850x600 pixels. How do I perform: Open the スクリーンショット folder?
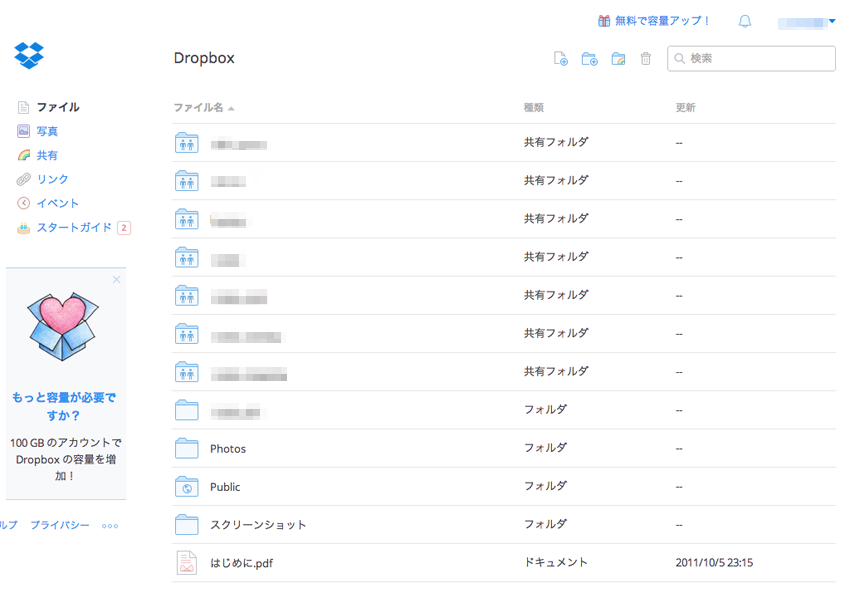pyautogui.click(x=258, y=525)
